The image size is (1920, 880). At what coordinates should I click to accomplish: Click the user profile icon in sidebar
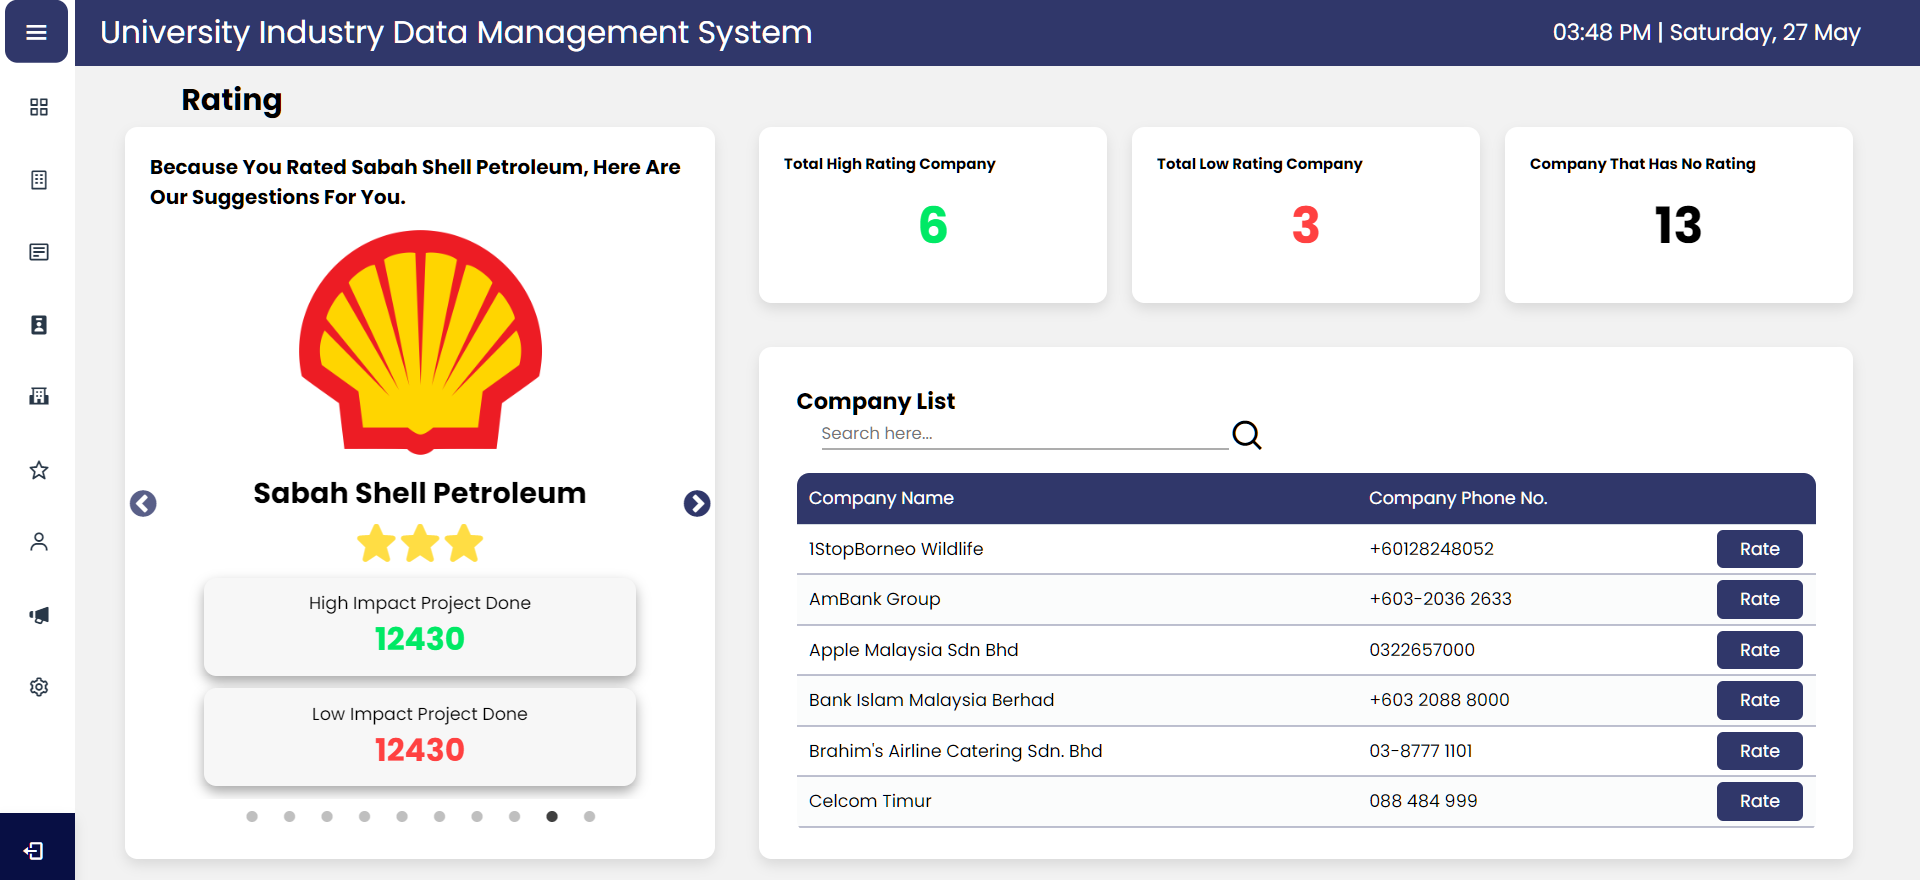coord(39,542)
